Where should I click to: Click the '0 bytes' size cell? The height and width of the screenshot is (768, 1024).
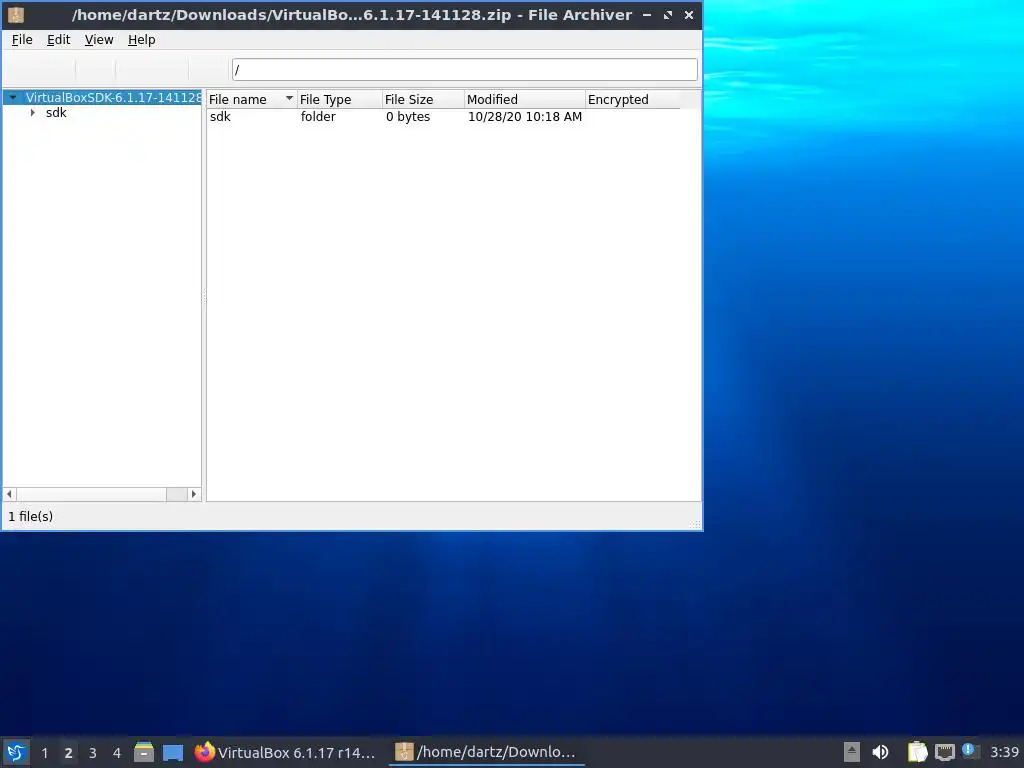pyautogui.click(x=408, y=117)
